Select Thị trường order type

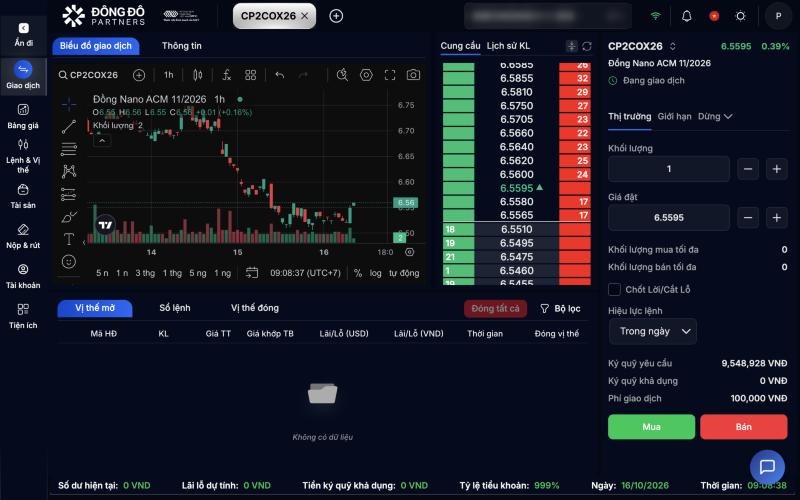pyautogui.click(x=630, y=116)
